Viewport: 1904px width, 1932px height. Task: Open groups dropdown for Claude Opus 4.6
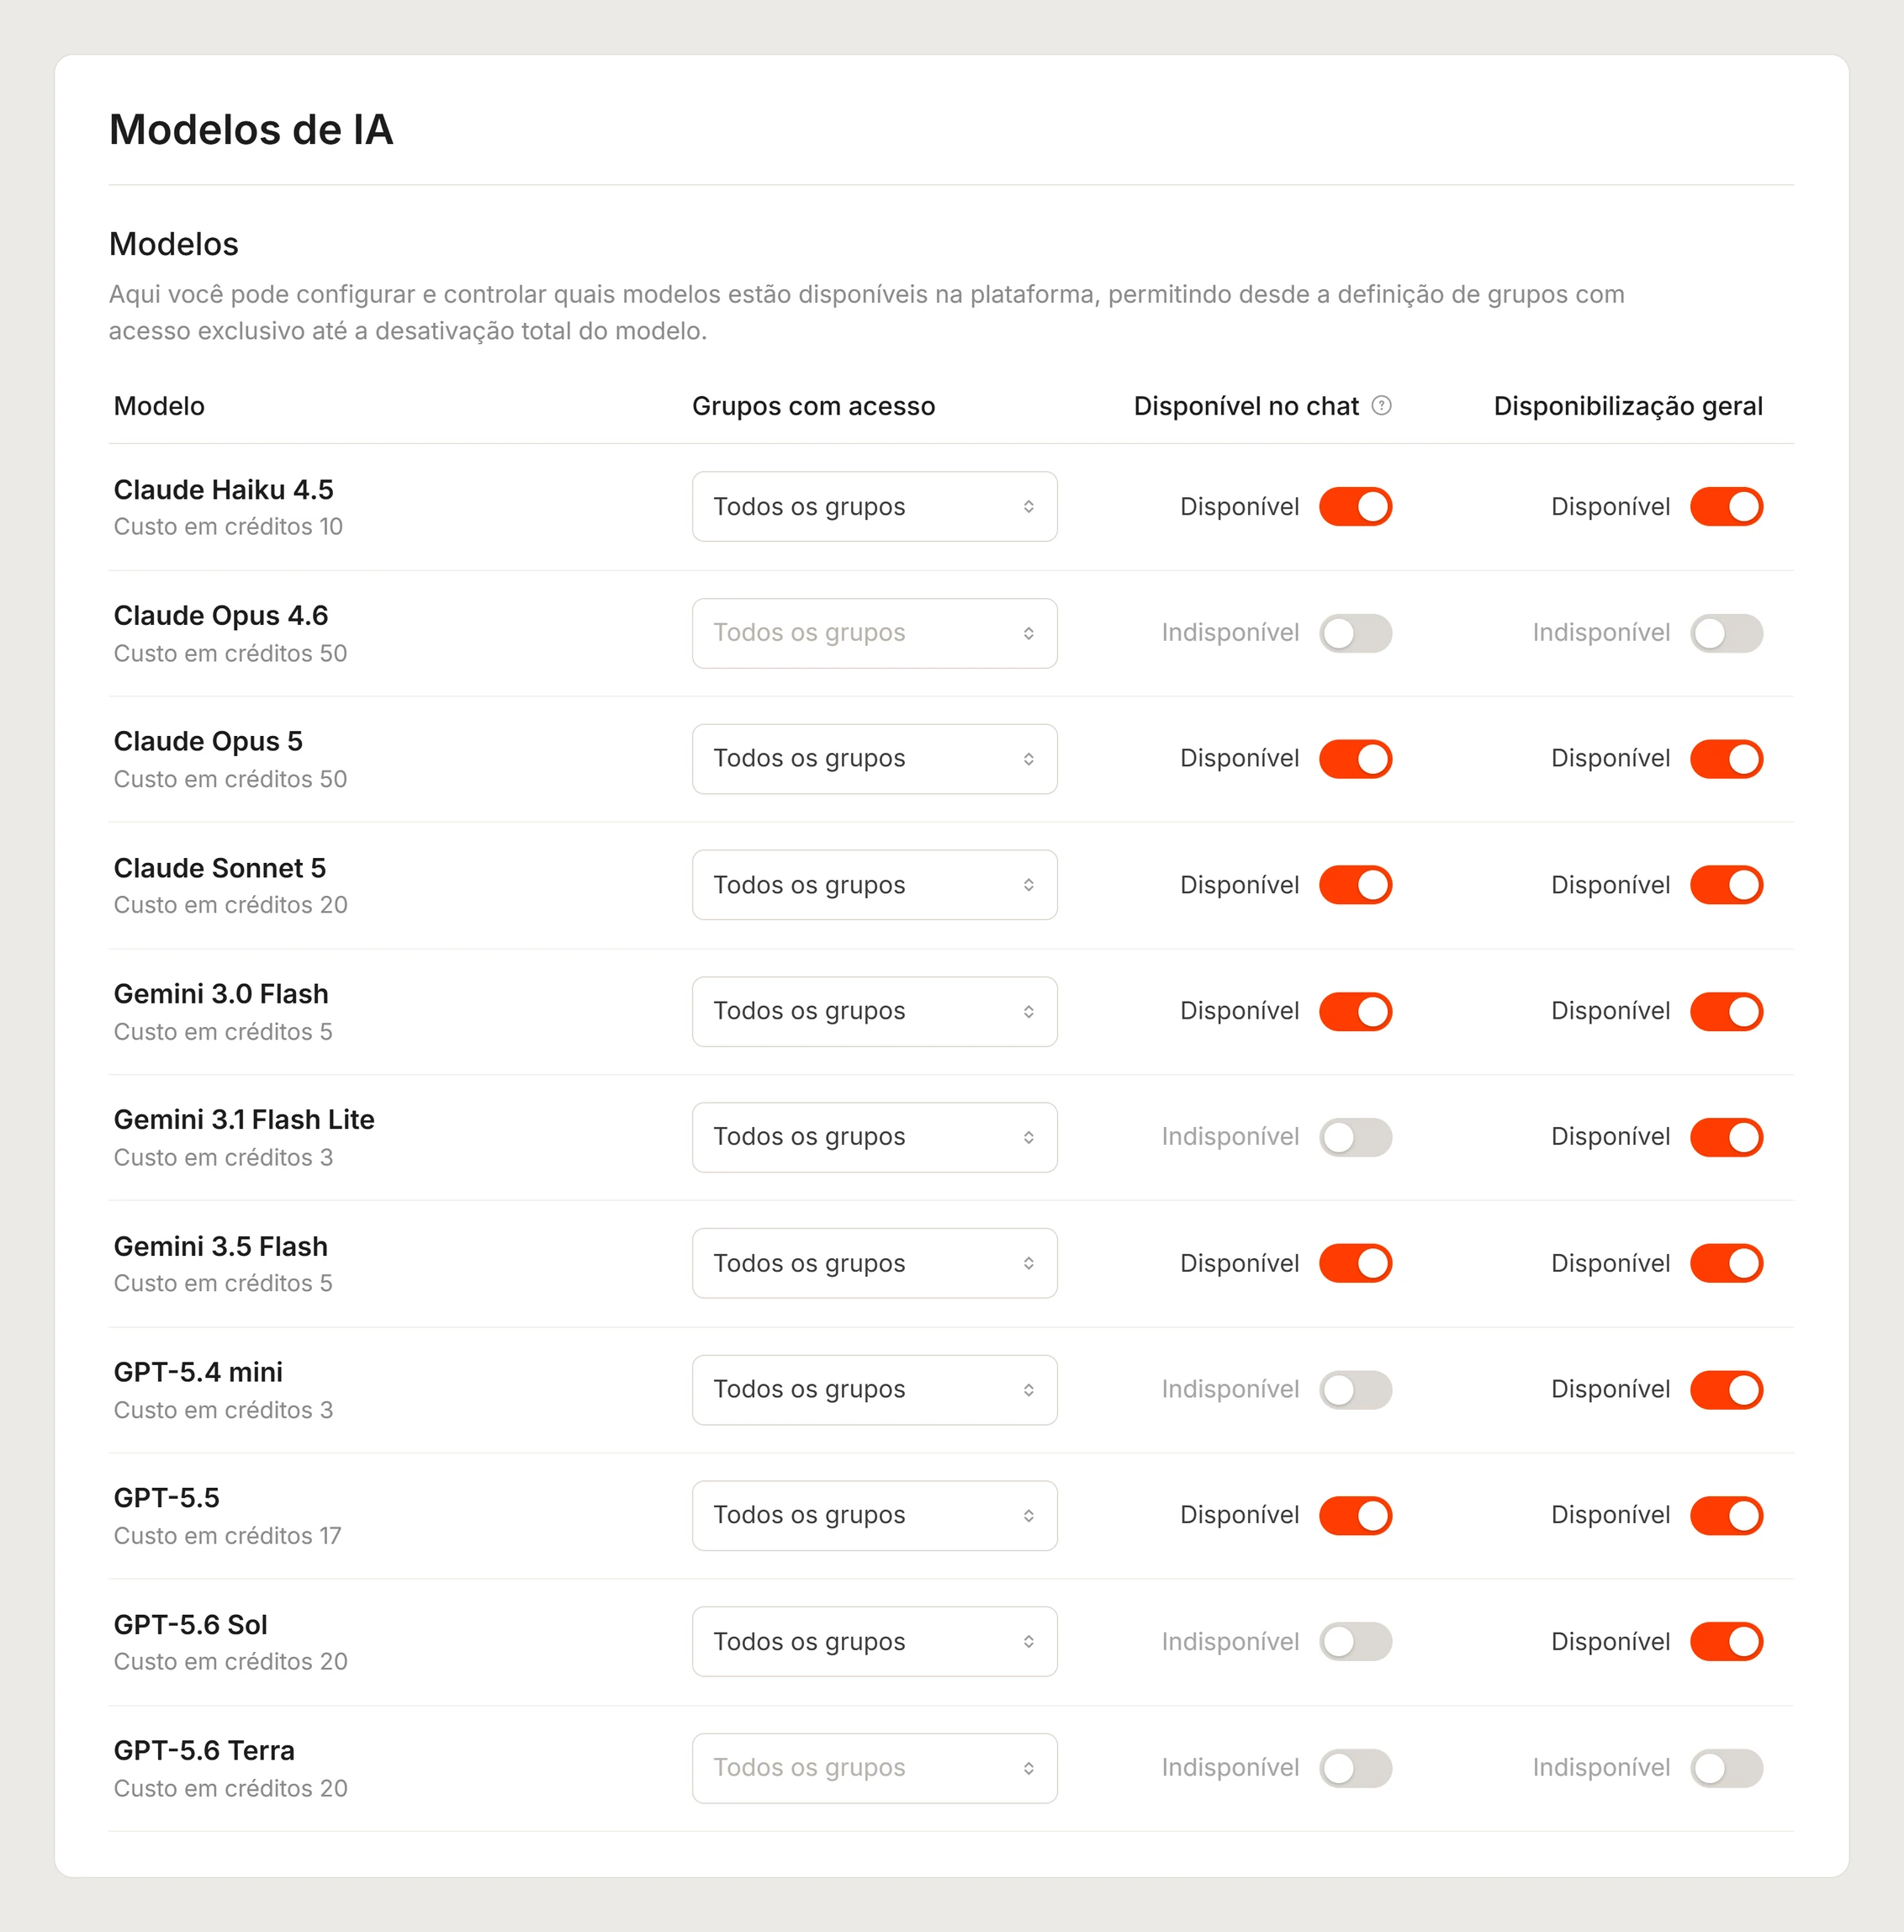874,633
